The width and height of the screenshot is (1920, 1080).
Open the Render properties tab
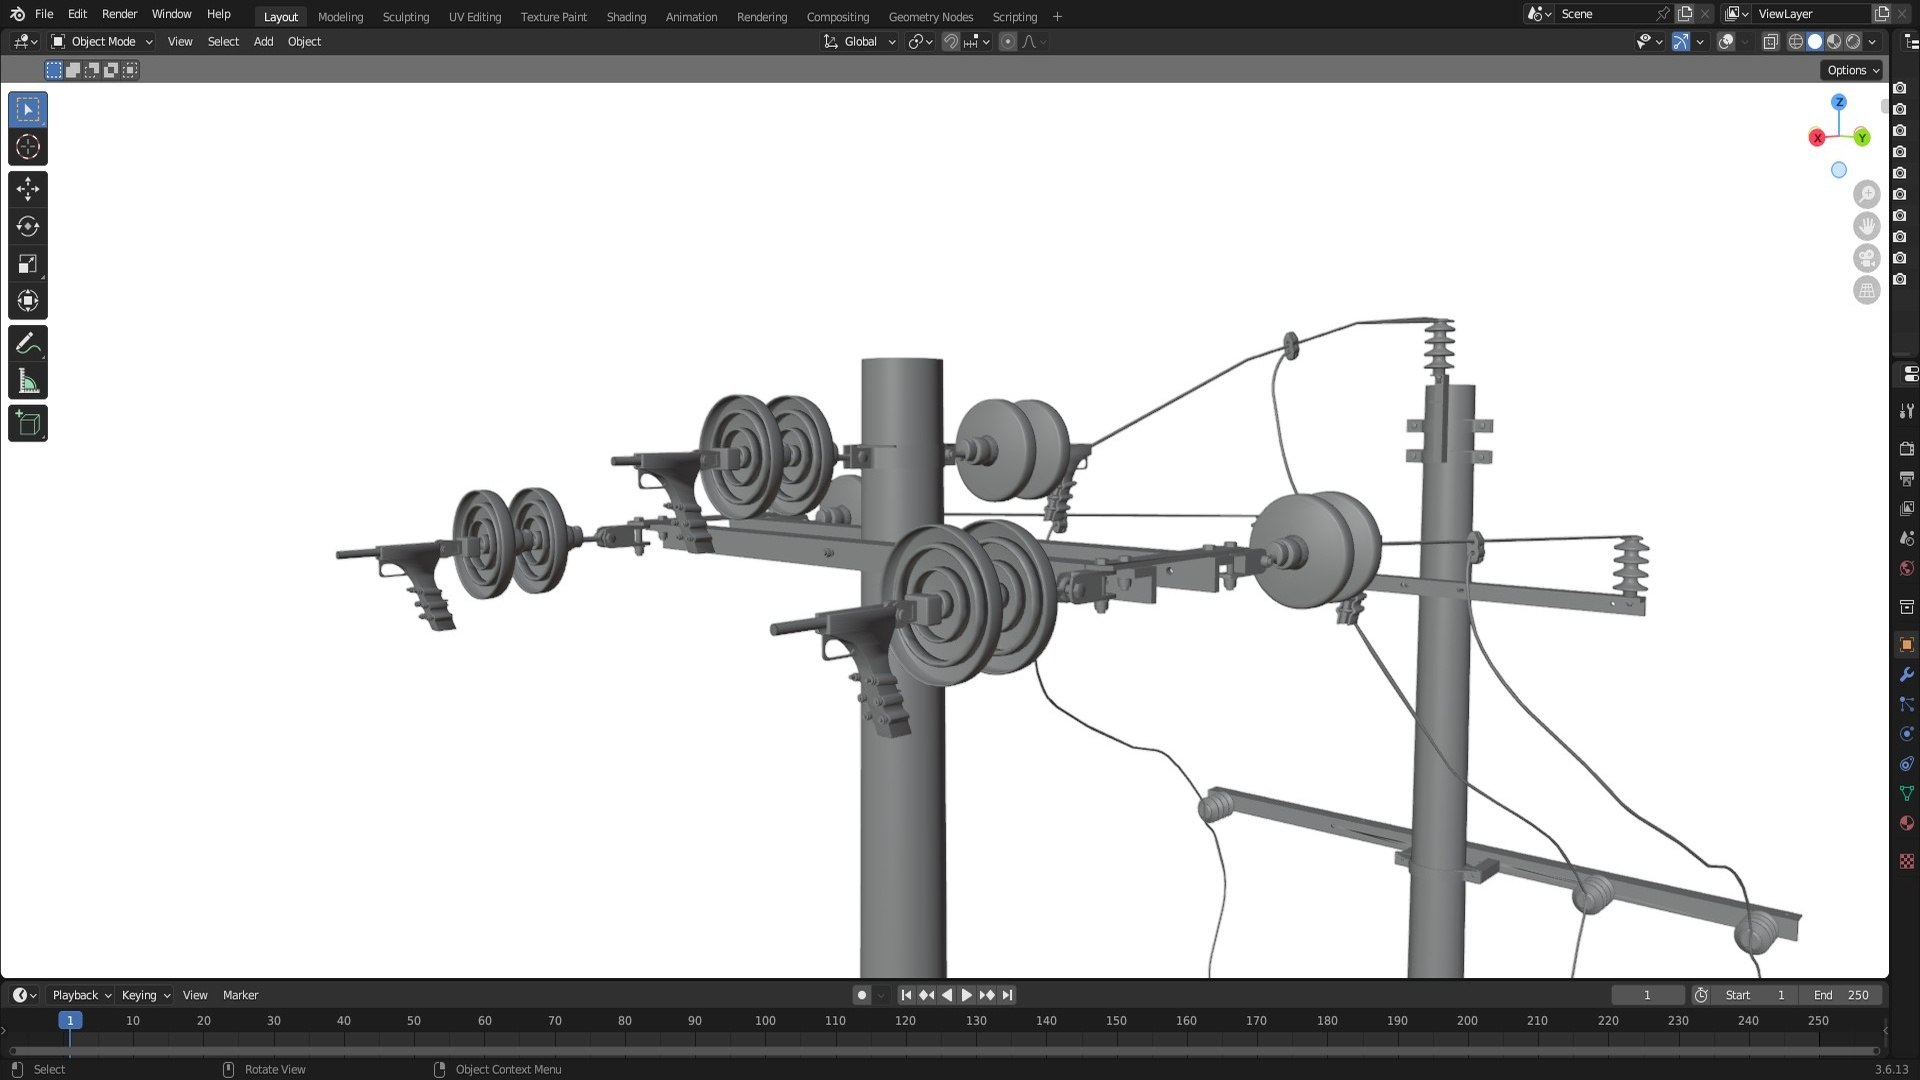pos(1906,449)
